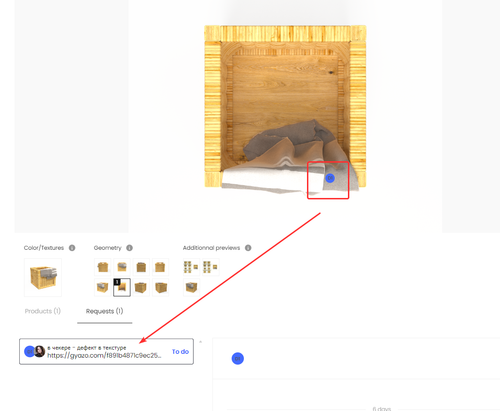Click the To do status label
This screenshot has width=500, height=411.
click(180, 351)
